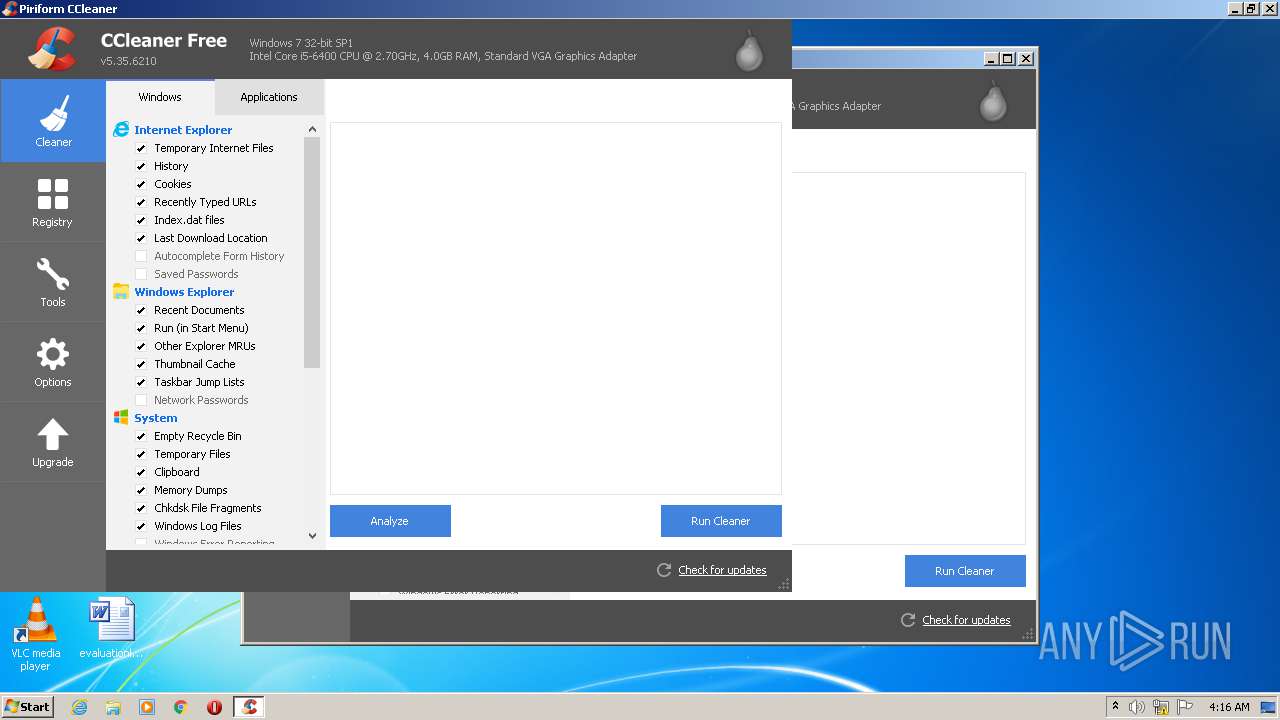Open the Registry section
Viewport: 1280px width, 720px height.
pos(53,202)
